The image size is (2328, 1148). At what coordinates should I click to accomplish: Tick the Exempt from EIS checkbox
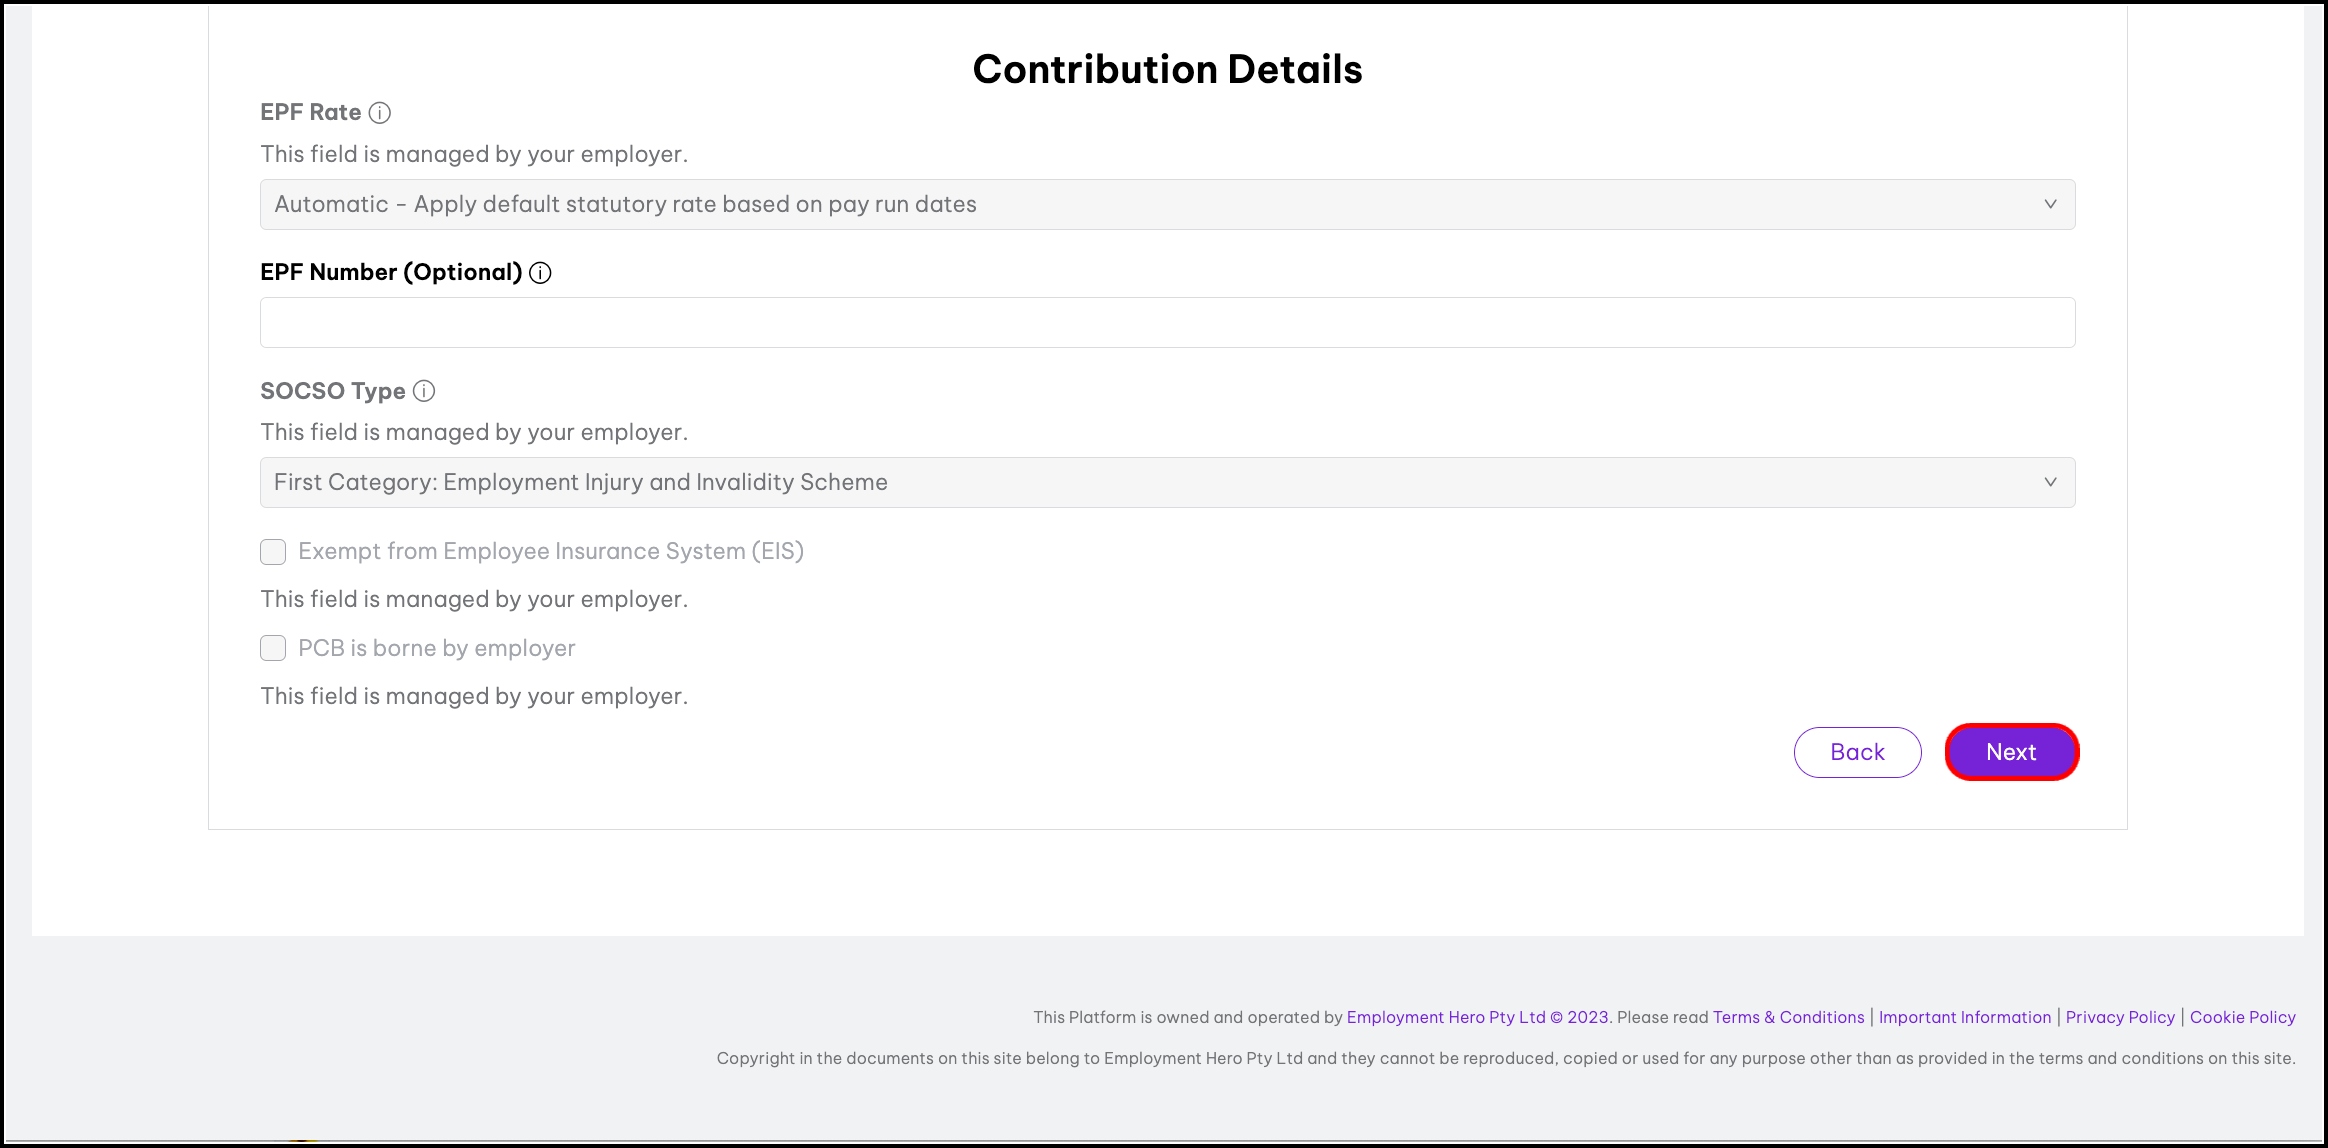point(273,552)
